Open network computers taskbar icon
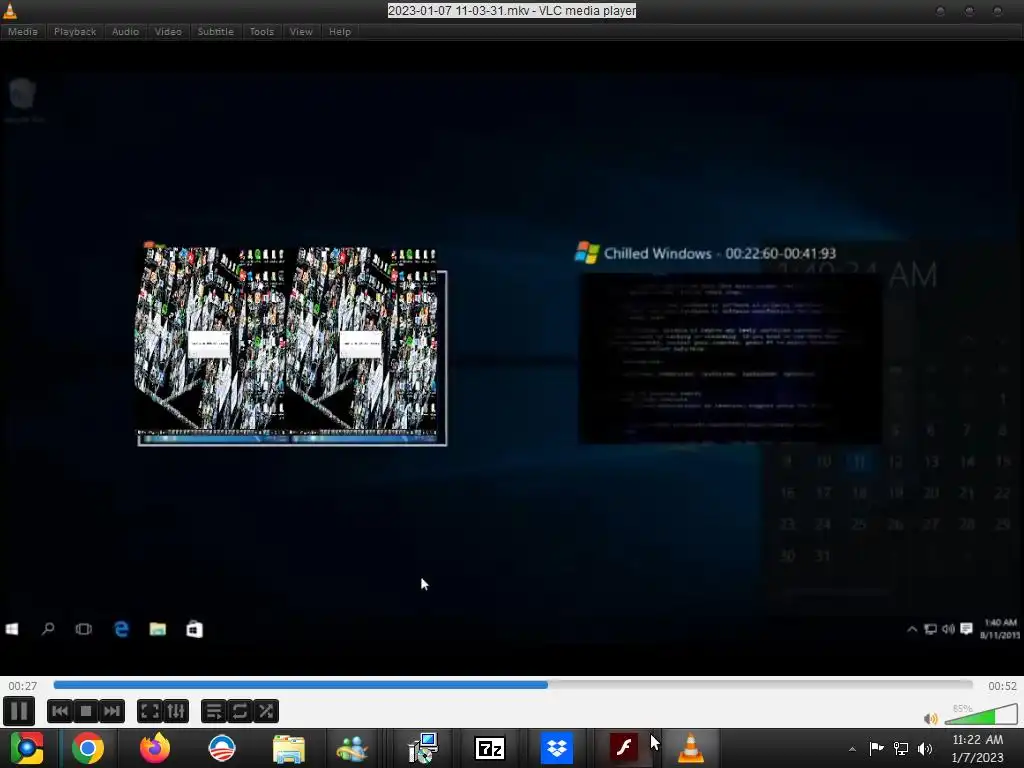Screen dimensions: 1024x768 [423, 748]
